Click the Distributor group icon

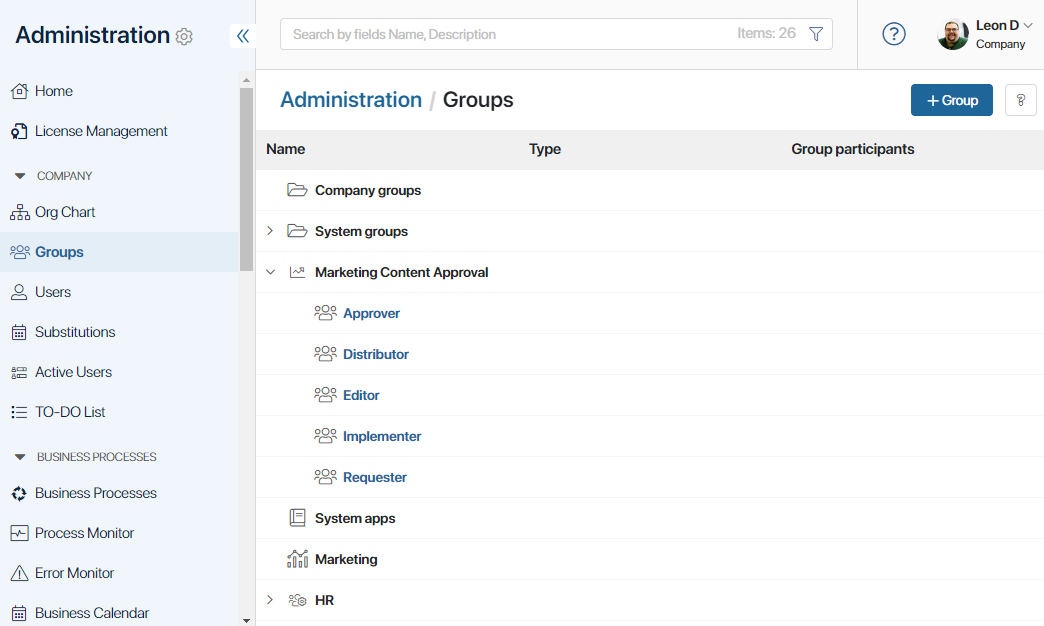tap(325, 354)
